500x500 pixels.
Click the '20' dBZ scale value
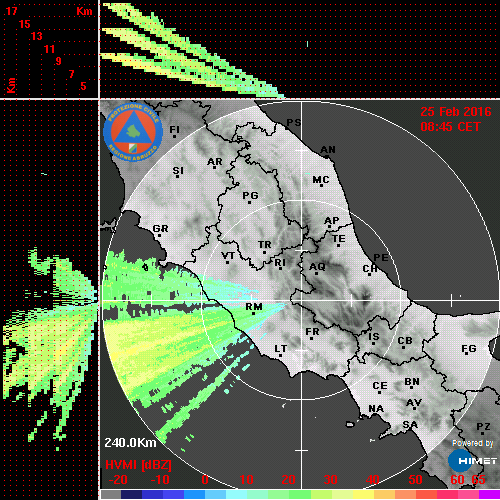click(289, 480)
